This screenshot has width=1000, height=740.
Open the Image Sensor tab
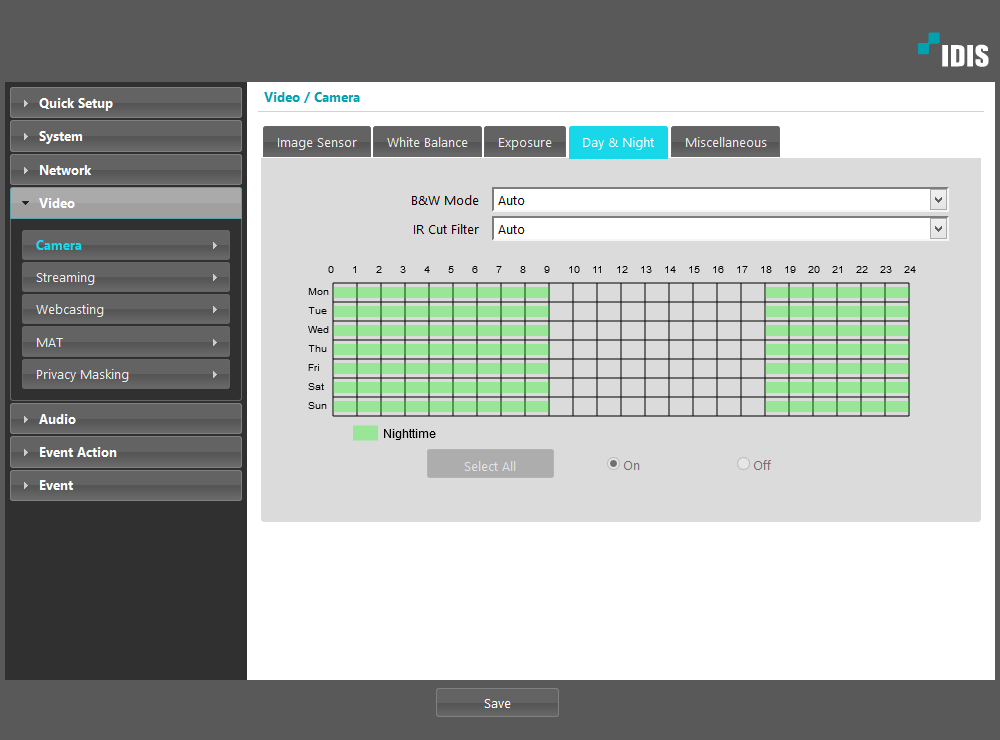(x=316, y=142)
